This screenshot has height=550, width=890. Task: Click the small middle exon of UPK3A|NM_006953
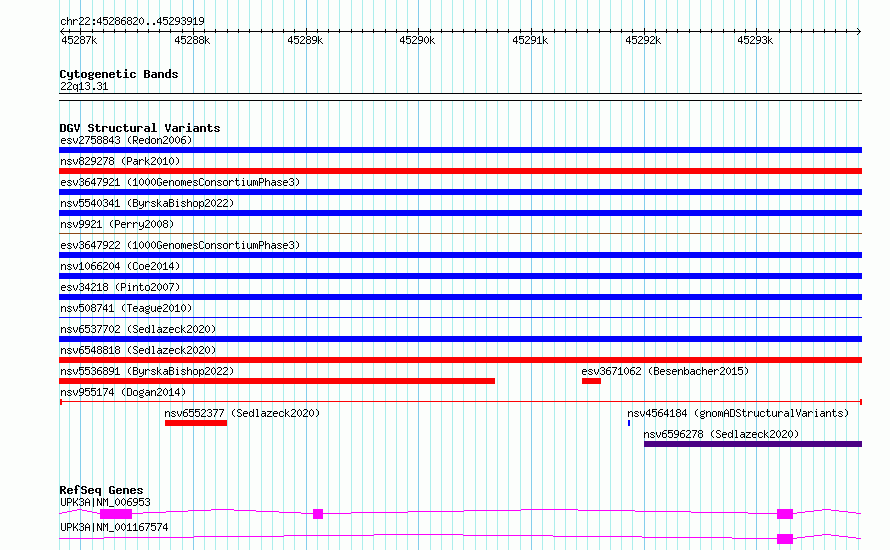point(318,514)
